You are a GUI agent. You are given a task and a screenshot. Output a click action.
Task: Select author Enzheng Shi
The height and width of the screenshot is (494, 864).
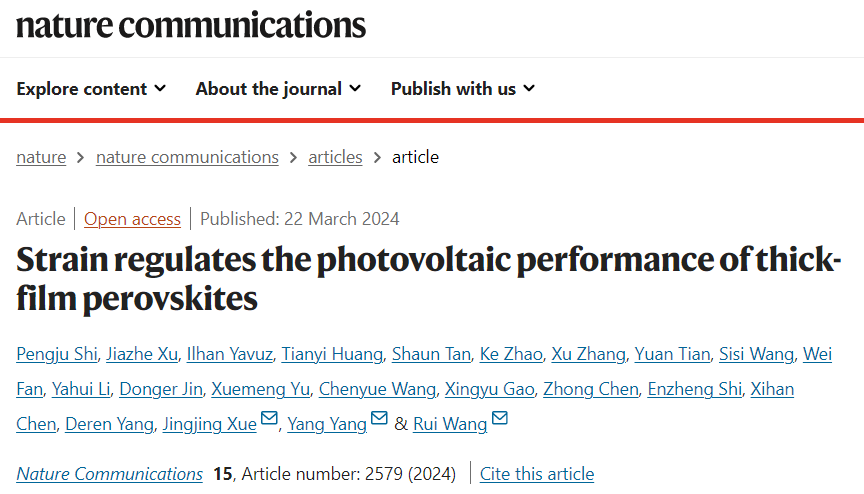(695, 389)
